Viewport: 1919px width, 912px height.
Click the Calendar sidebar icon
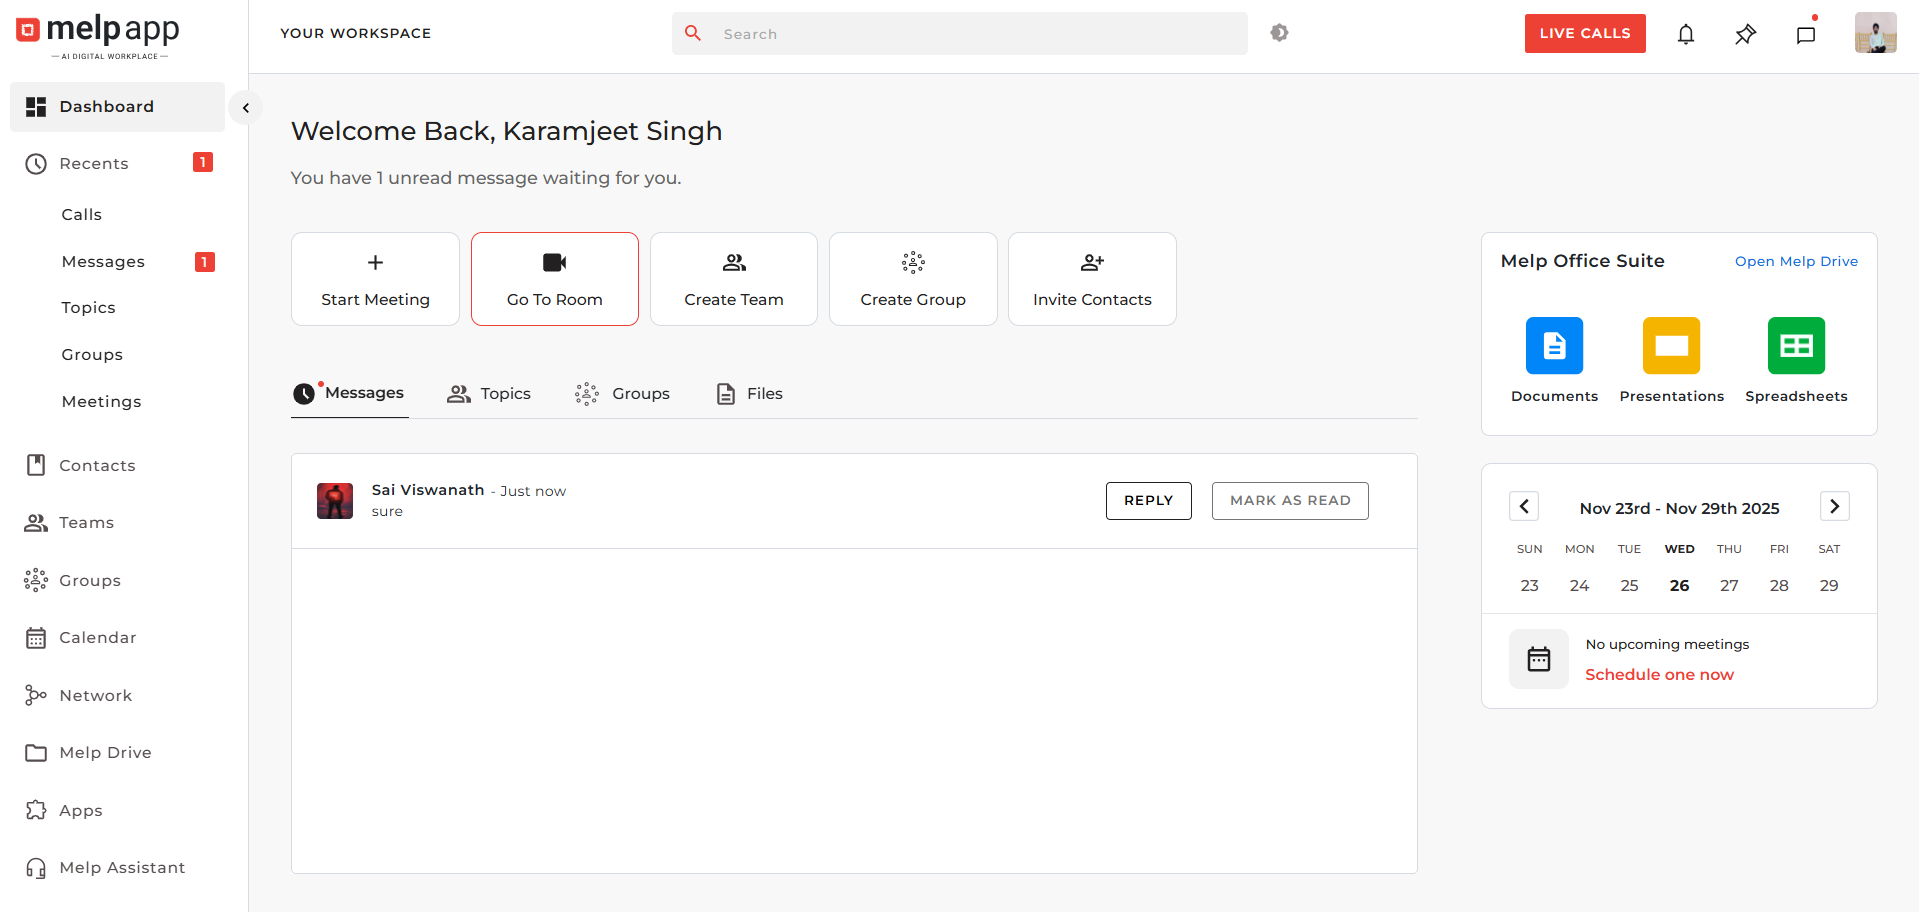(x=36, y=638)
